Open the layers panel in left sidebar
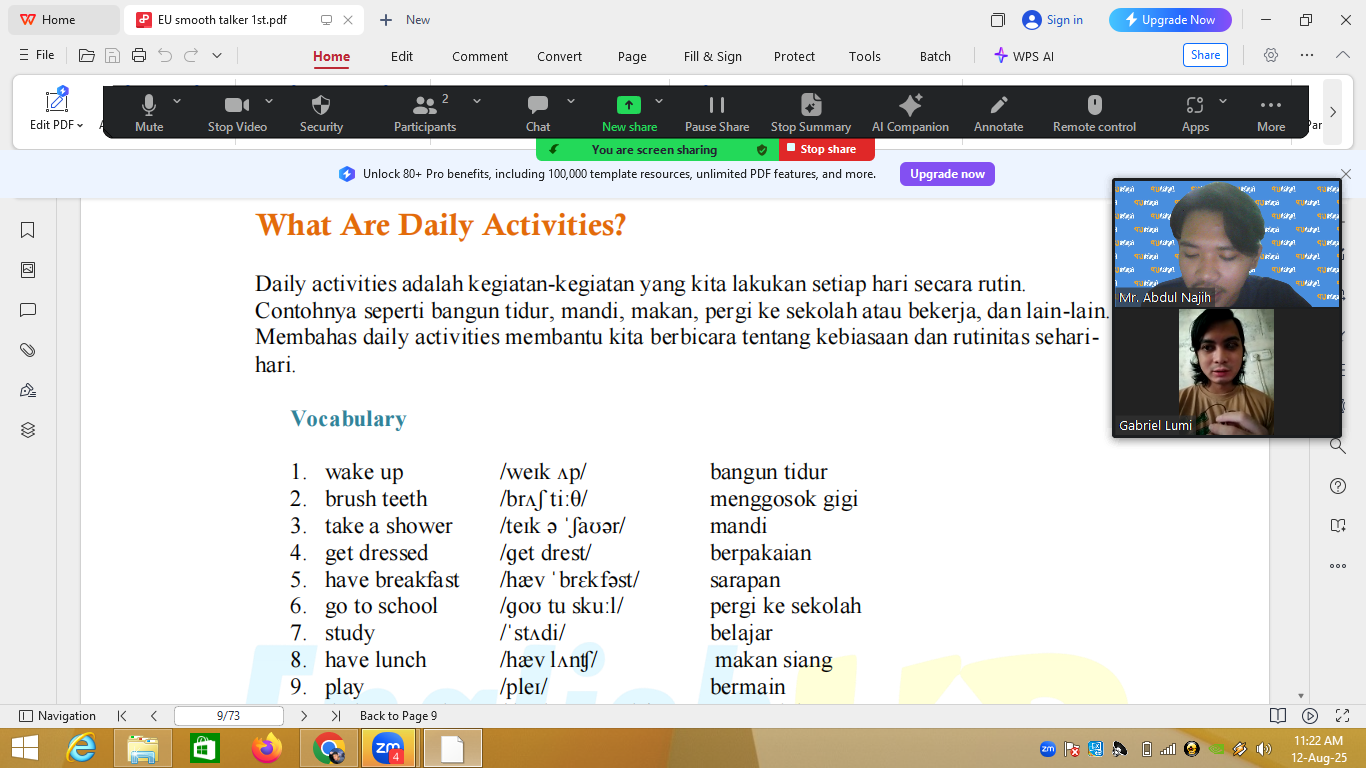Viewport: 1366px width, 768px height. (x=28, y=430)
